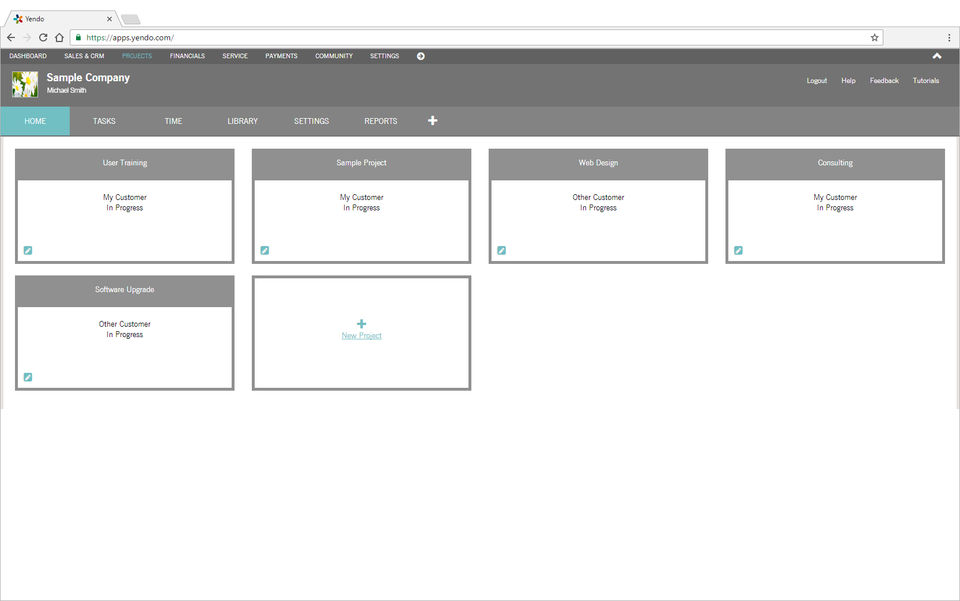
Task: Switch to the Reports tab
Action: (381, 121)
